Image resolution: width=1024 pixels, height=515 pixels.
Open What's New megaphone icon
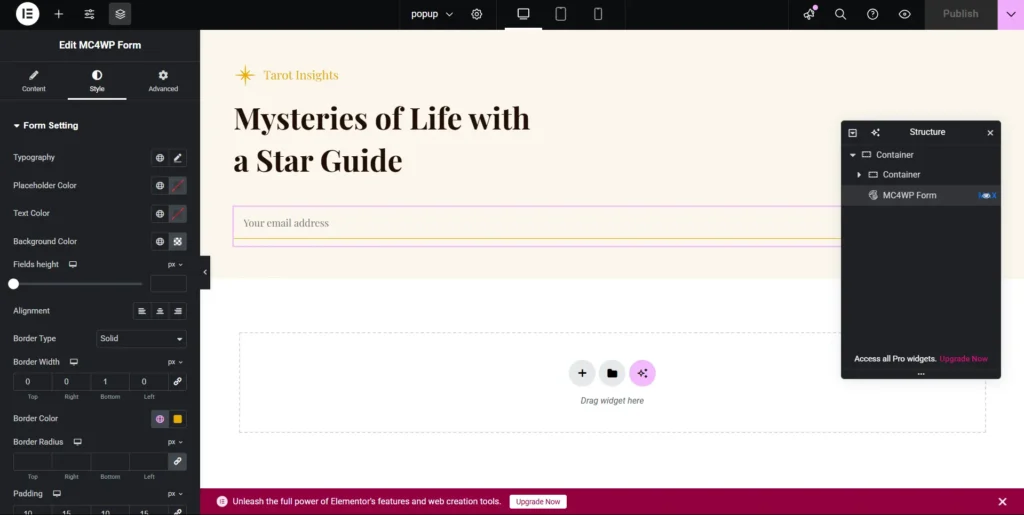809,14
